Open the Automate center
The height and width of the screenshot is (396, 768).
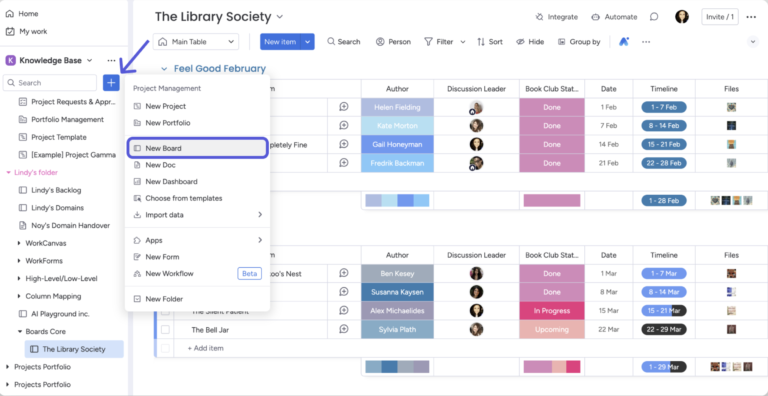614,17
